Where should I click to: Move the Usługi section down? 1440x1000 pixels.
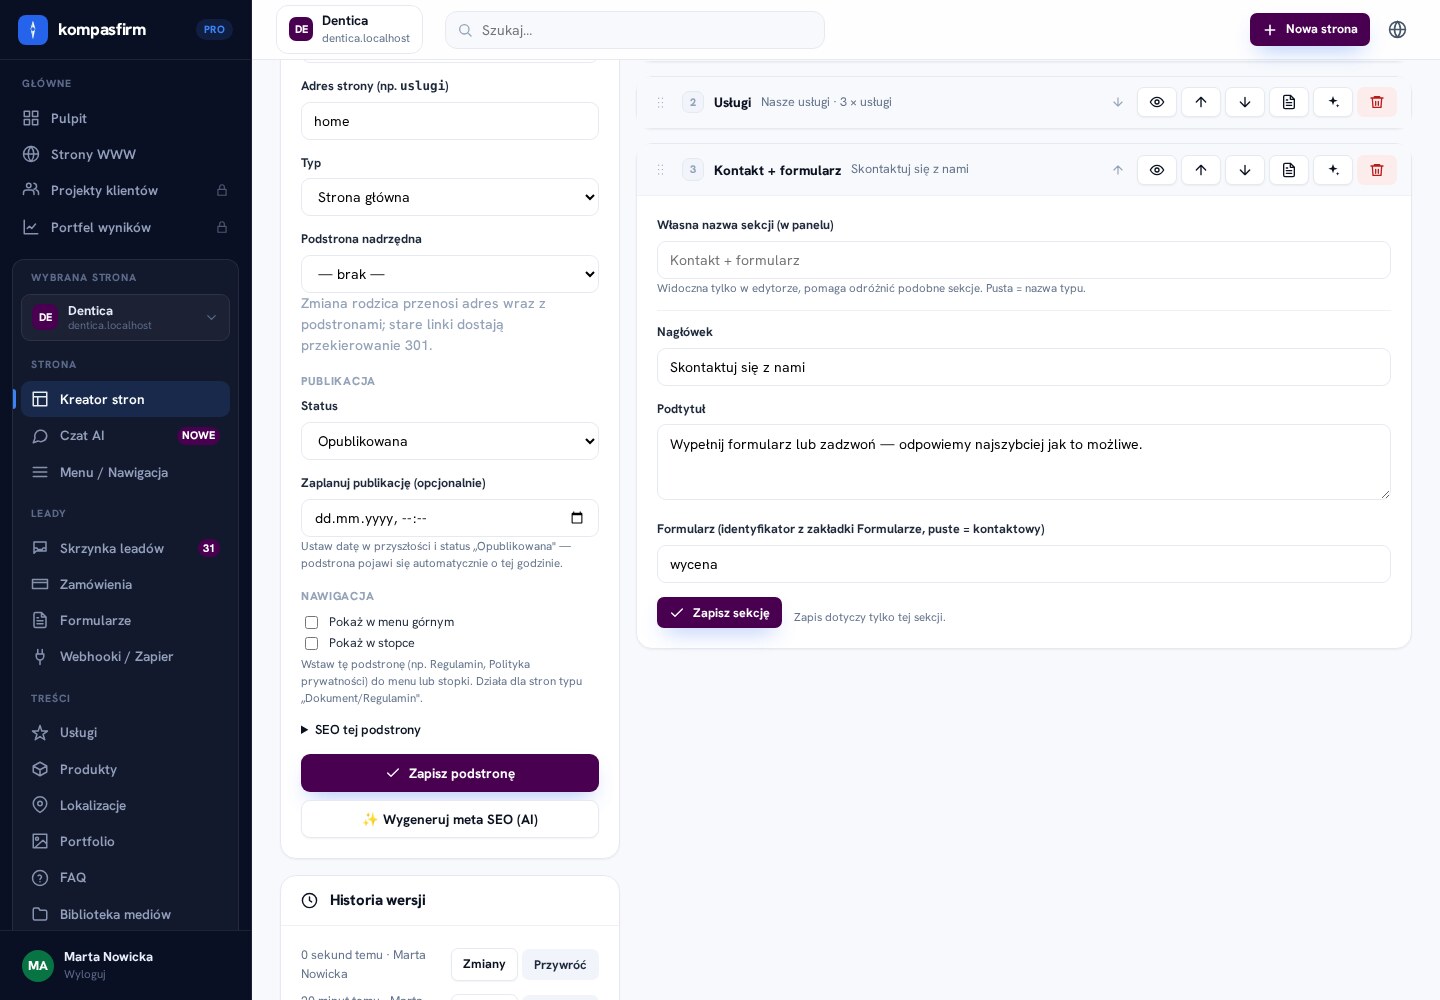(1244, 102)
